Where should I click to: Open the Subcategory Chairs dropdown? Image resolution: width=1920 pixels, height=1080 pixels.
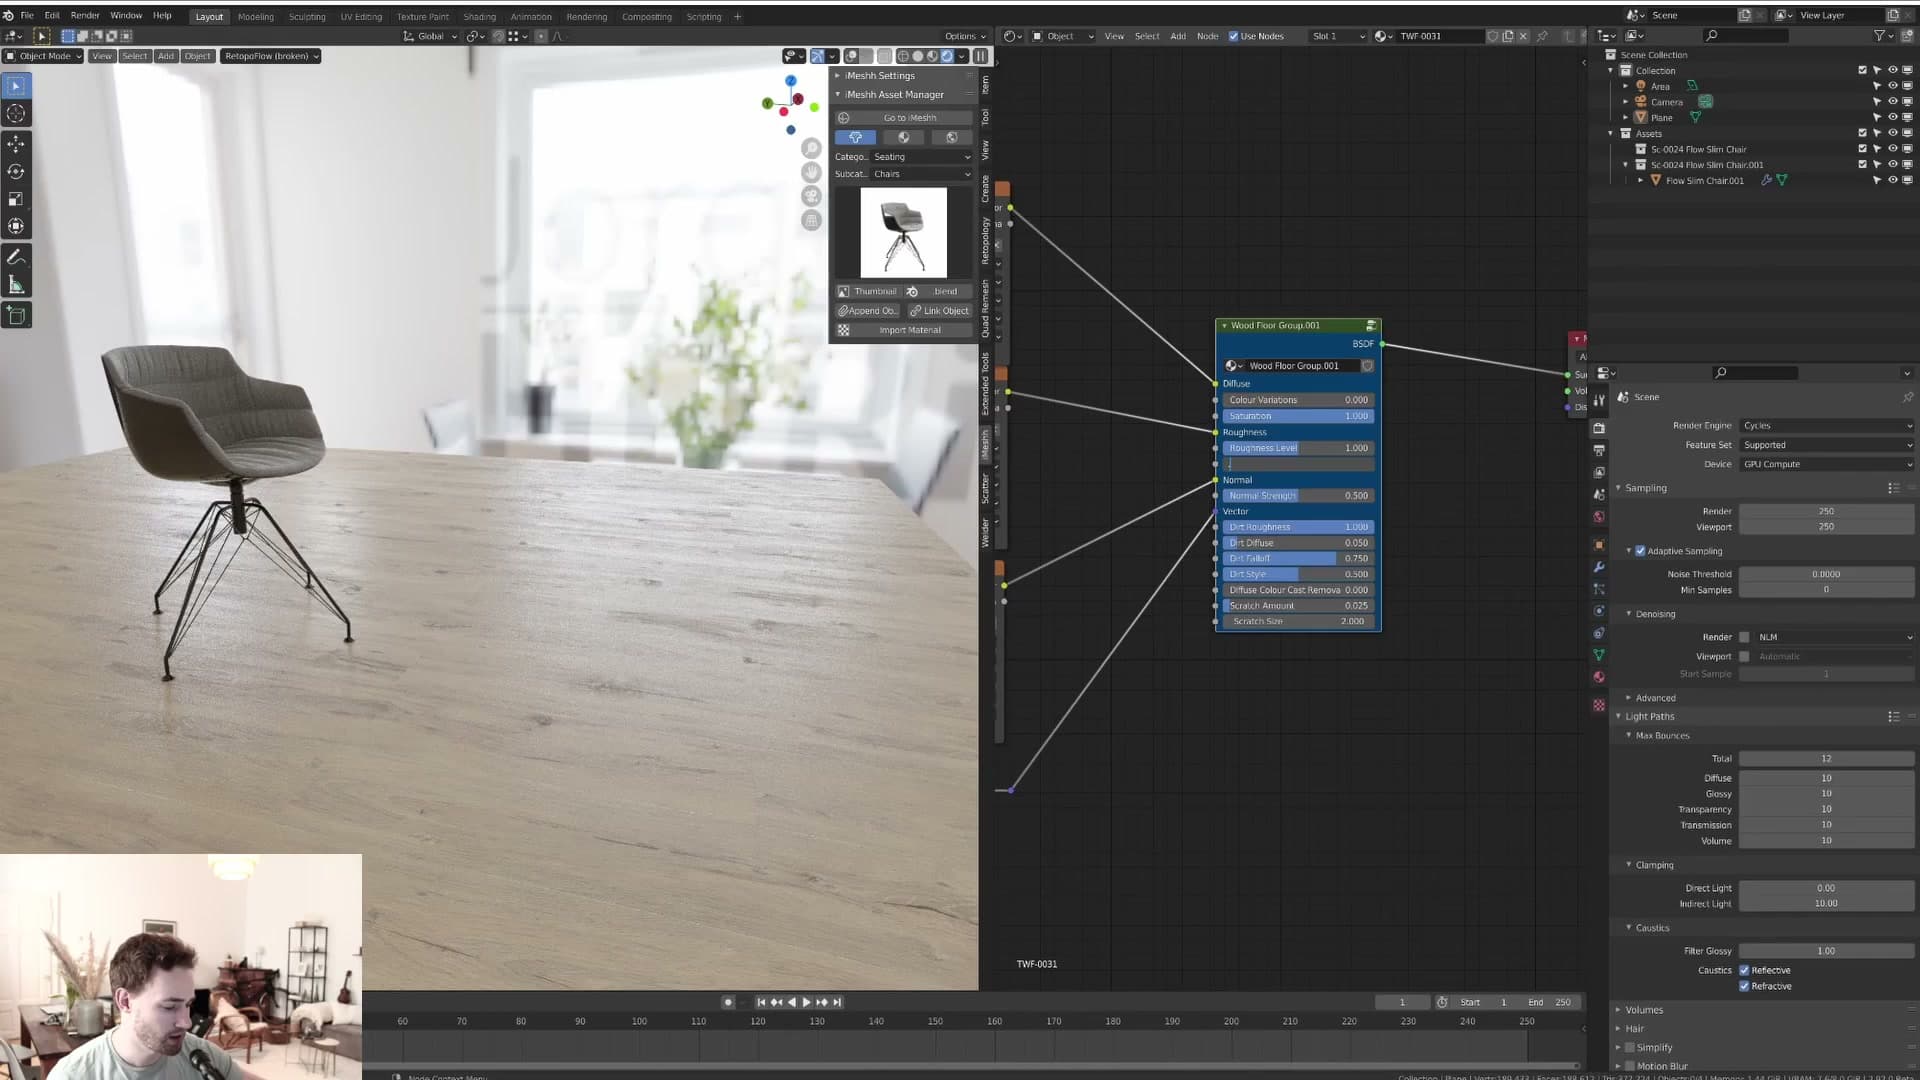(x=921, y=174)
